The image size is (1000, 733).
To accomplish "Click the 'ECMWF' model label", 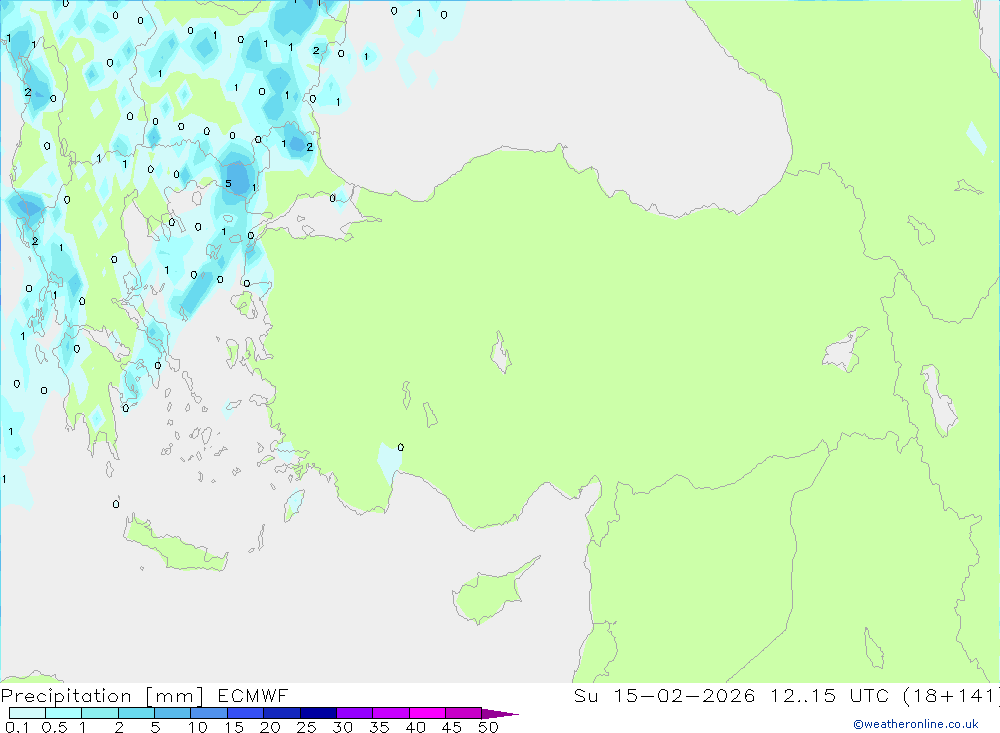I will tap(253, 695).
